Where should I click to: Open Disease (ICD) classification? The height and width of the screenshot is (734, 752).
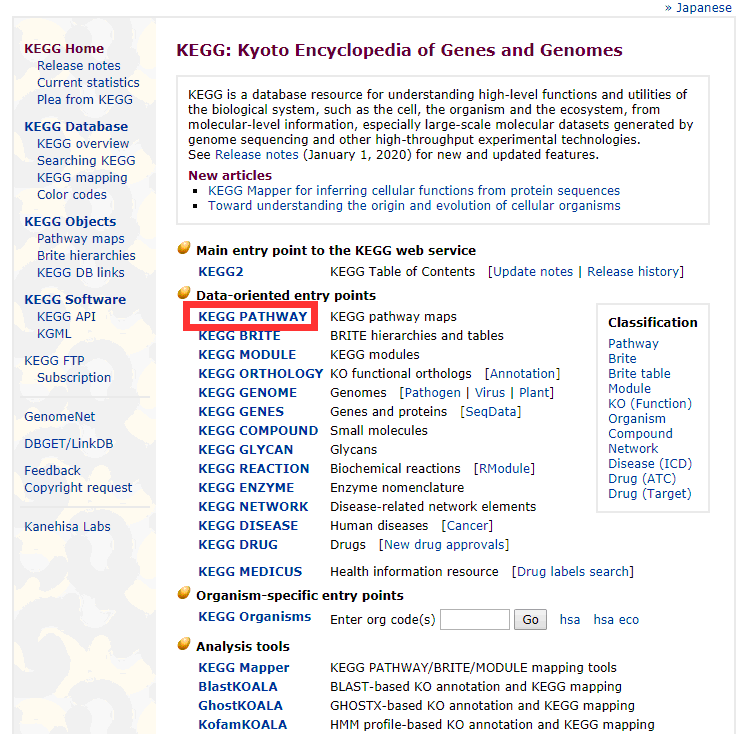point(650,464)
